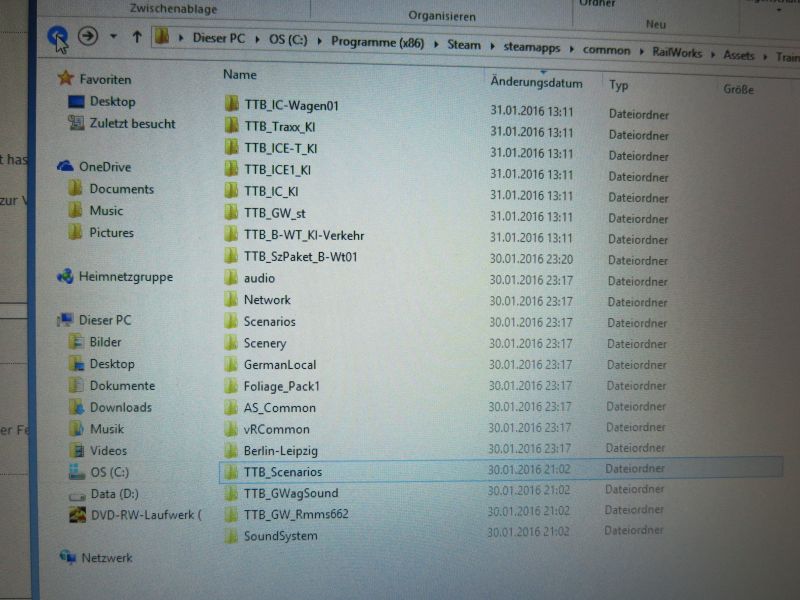800x600 pixels.
Task: Select the Foliage_Pack1 folder name
Action: coord(281,386)
